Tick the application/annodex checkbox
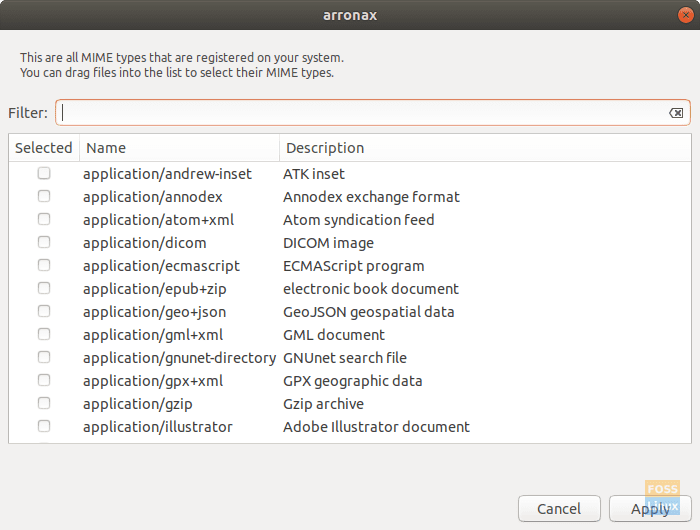Screen dimensions: 700x530 click(x=44, y=197)
